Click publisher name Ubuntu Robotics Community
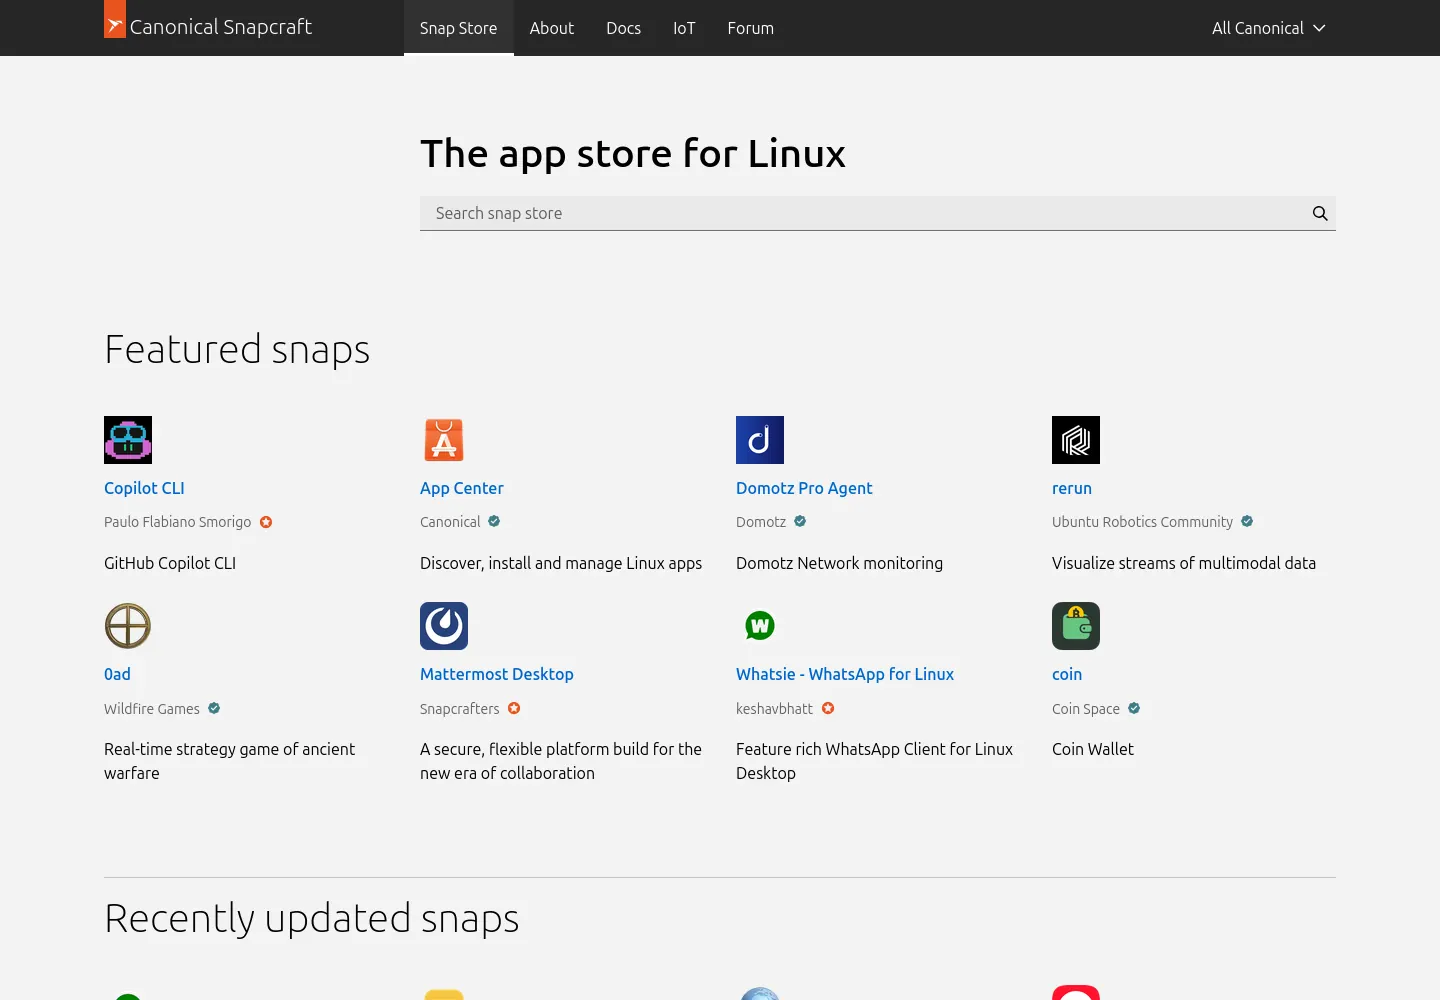 pos(1142,522)
